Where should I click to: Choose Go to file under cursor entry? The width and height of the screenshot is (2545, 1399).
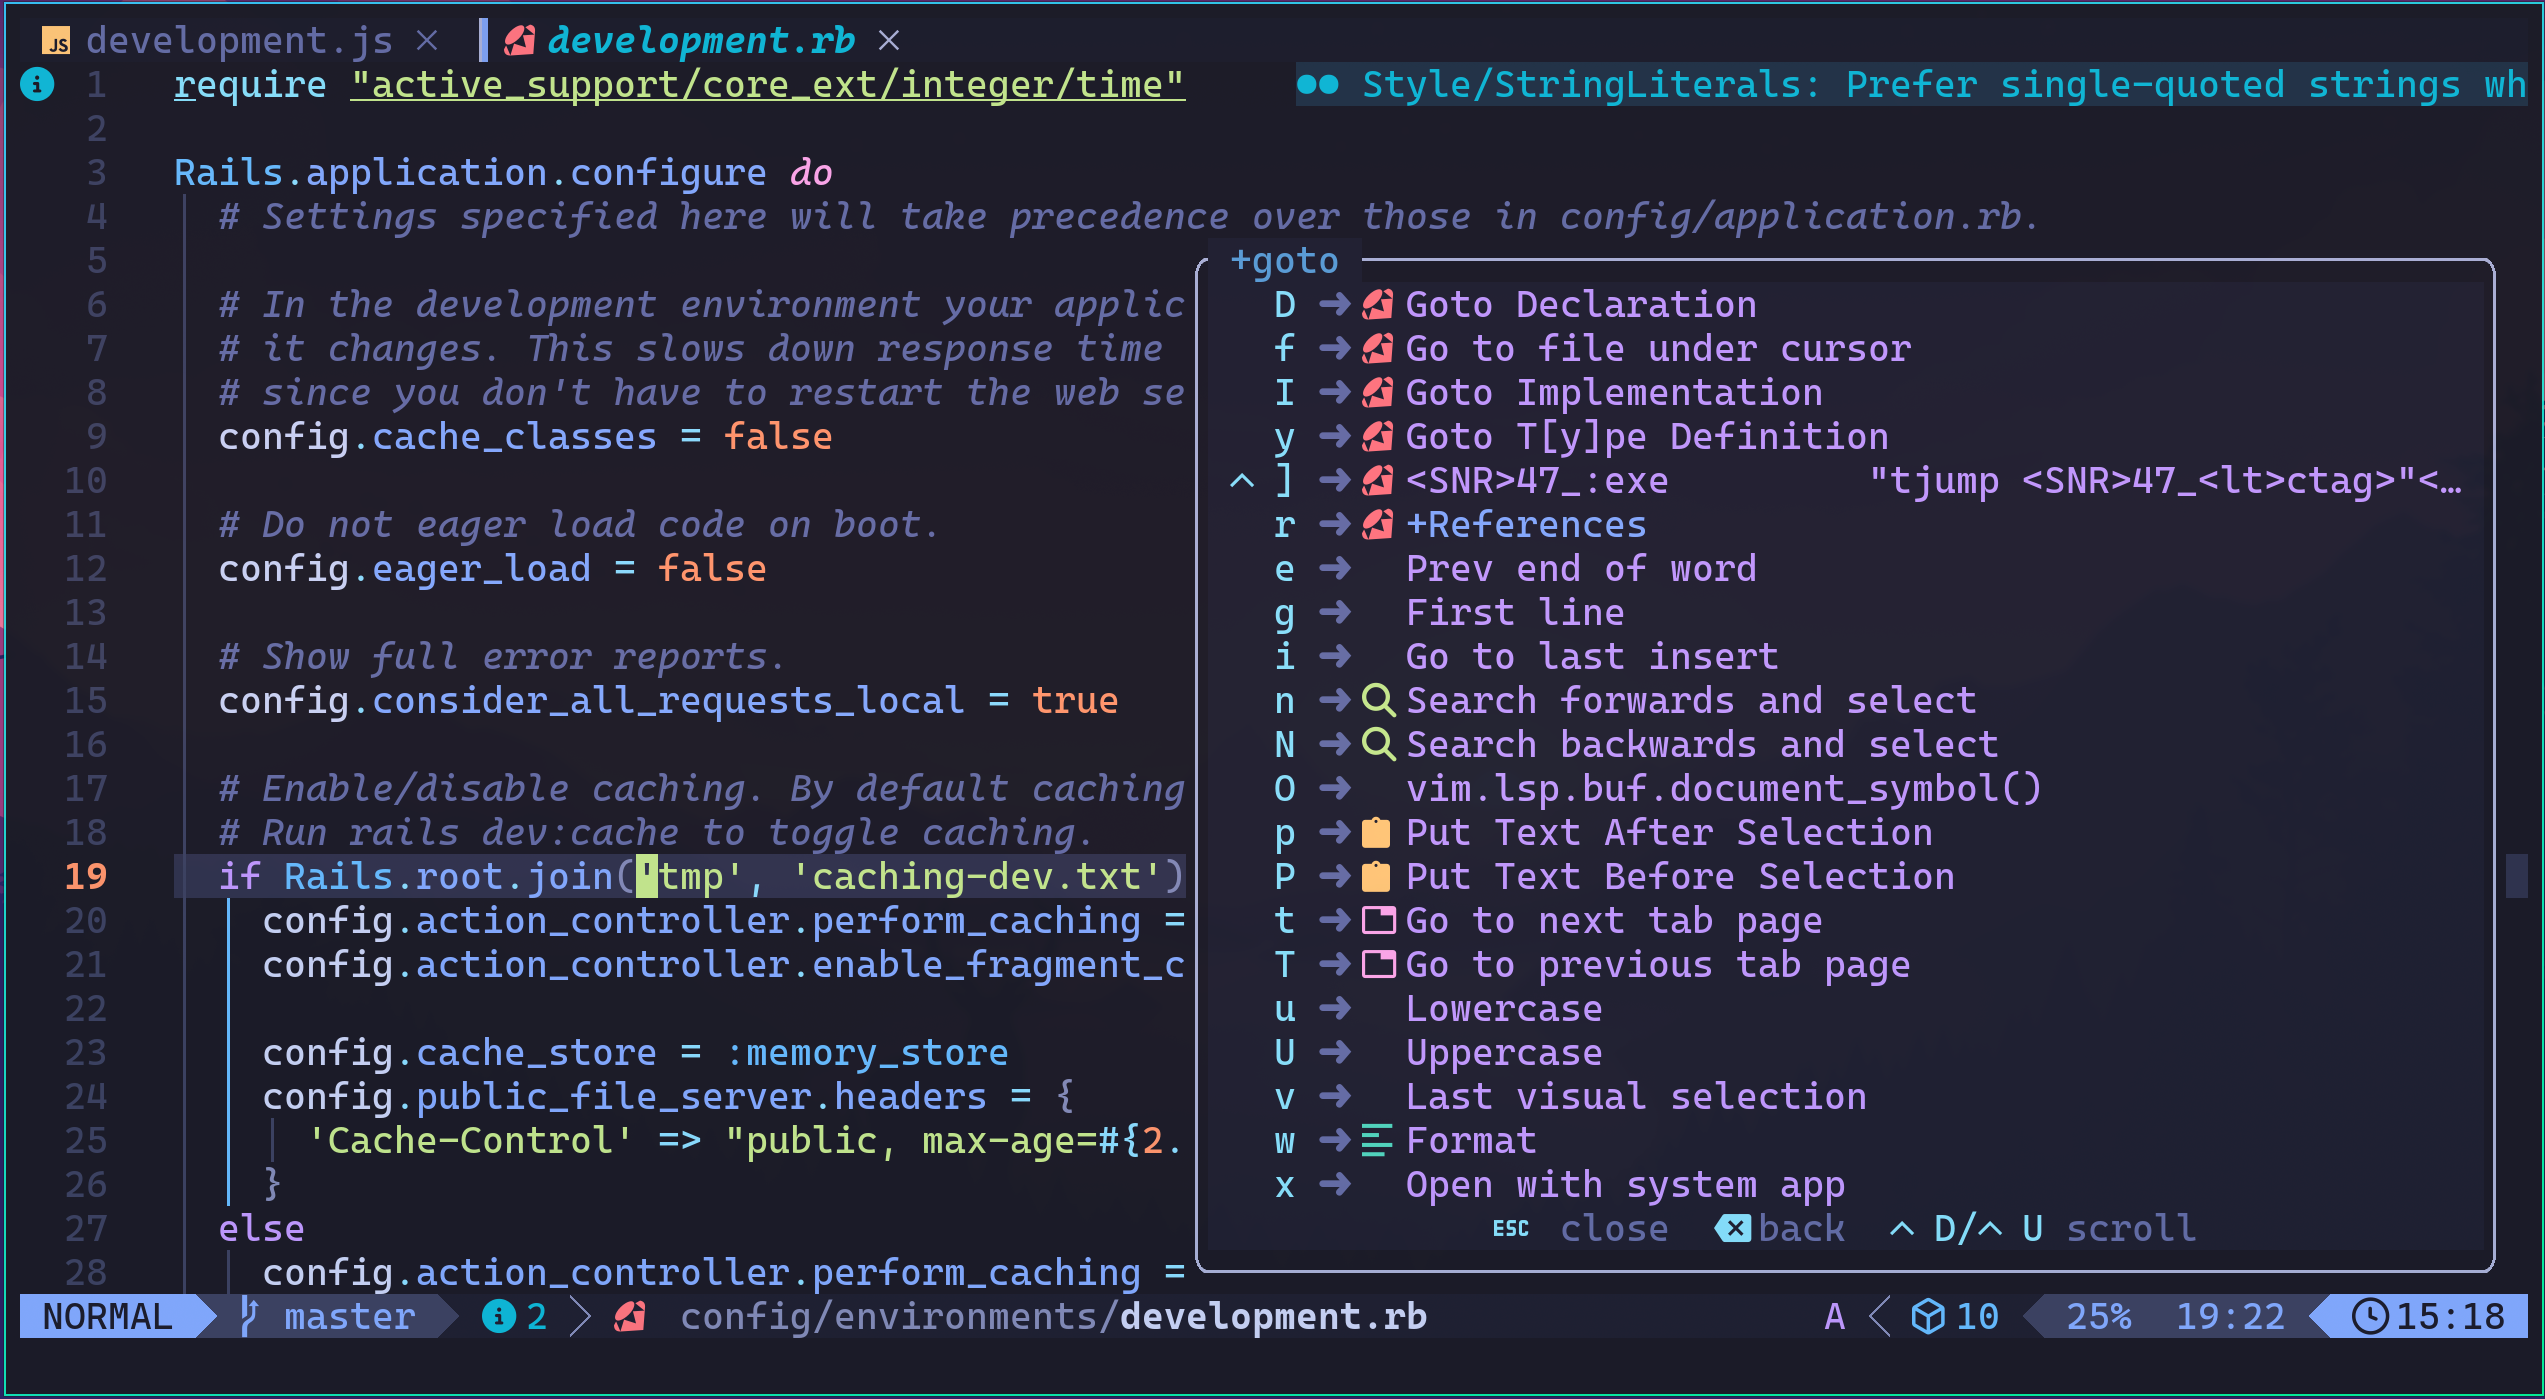[x=1657, y=348]
